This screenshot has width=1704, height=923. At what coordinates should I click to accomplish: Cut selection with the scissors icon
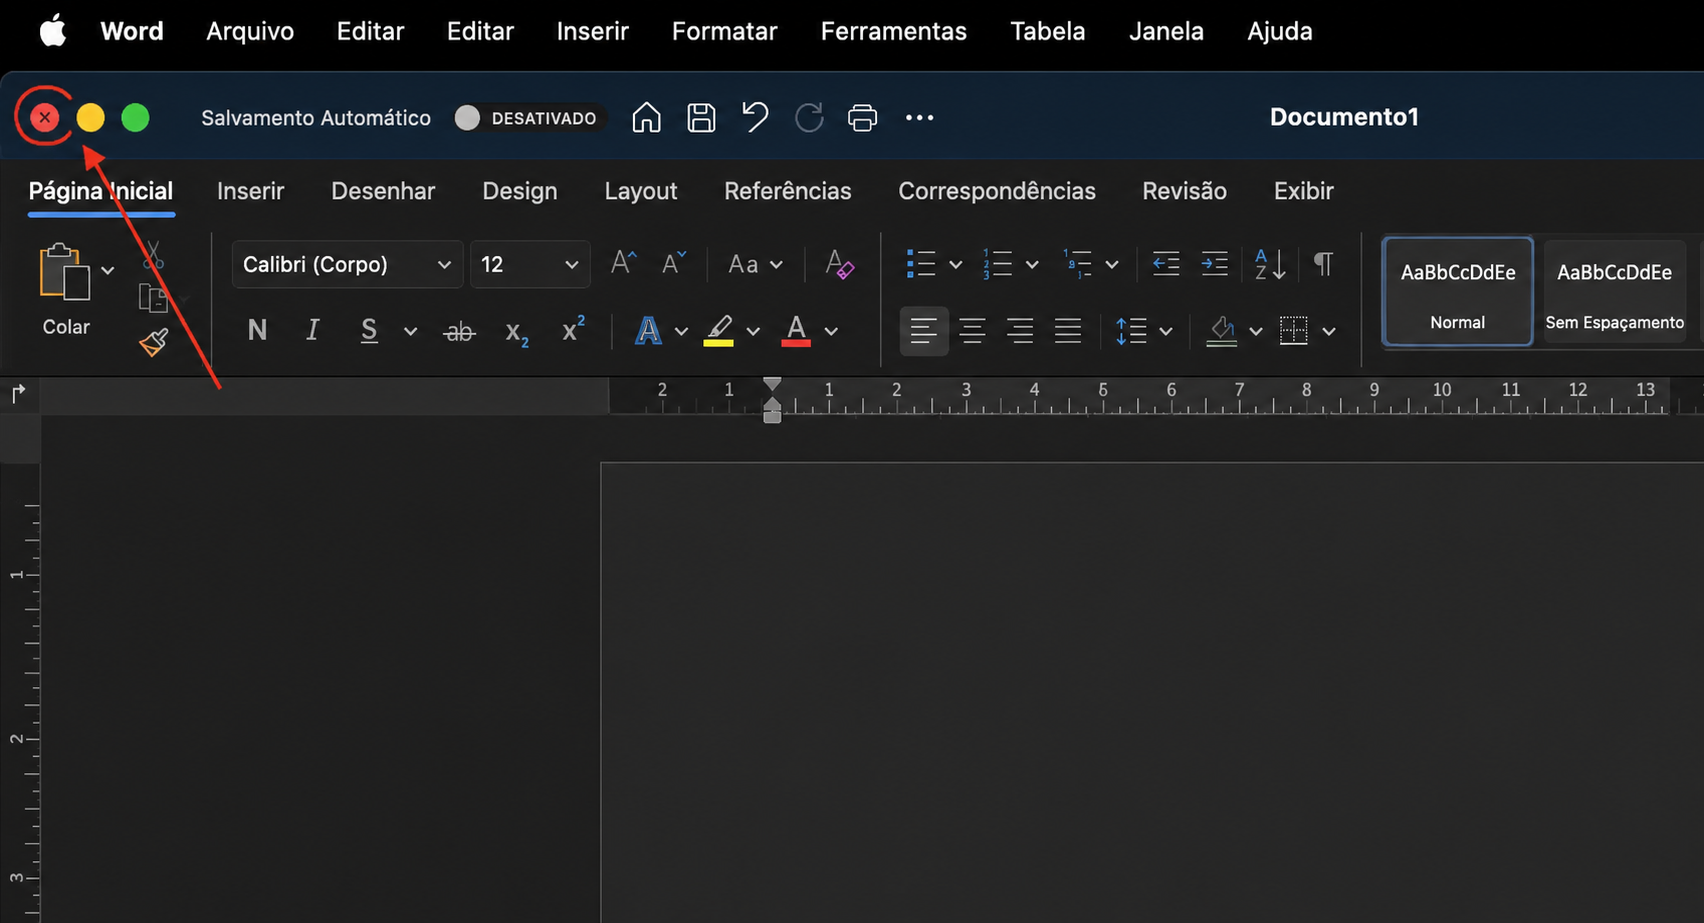(153, 255)
